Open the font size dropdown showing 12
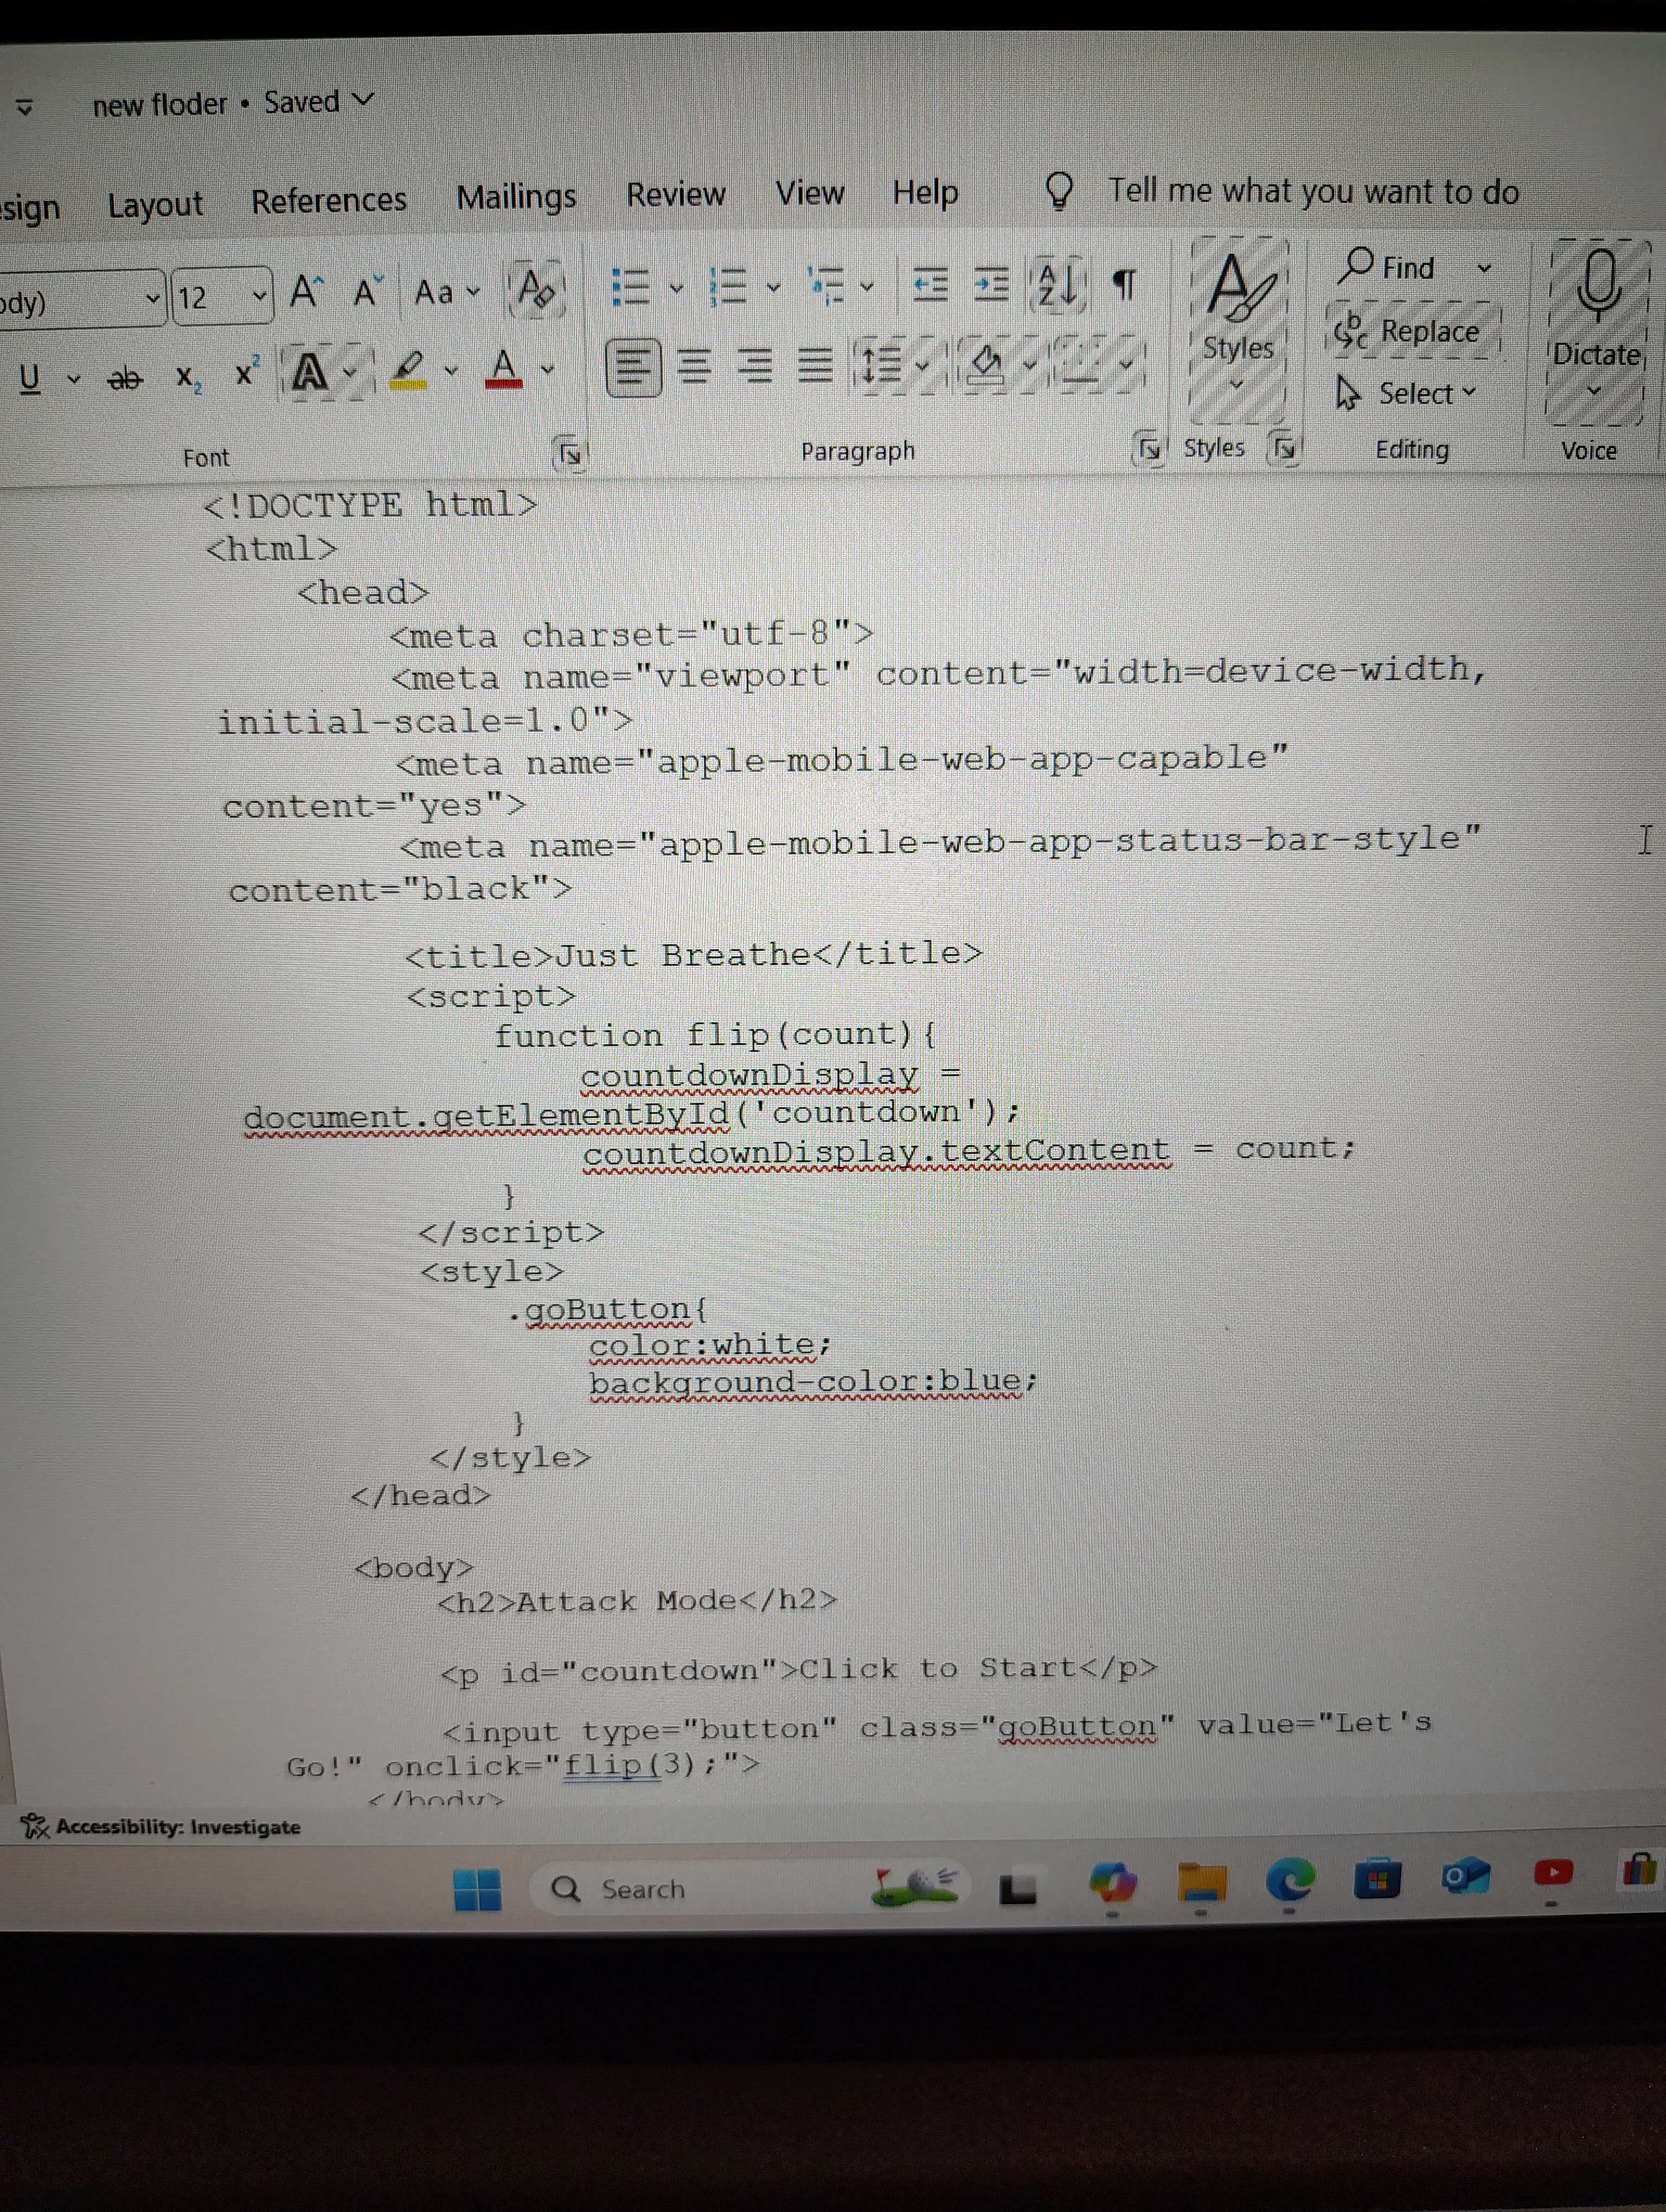1666x2212 pixels. (x=259, y=296)
